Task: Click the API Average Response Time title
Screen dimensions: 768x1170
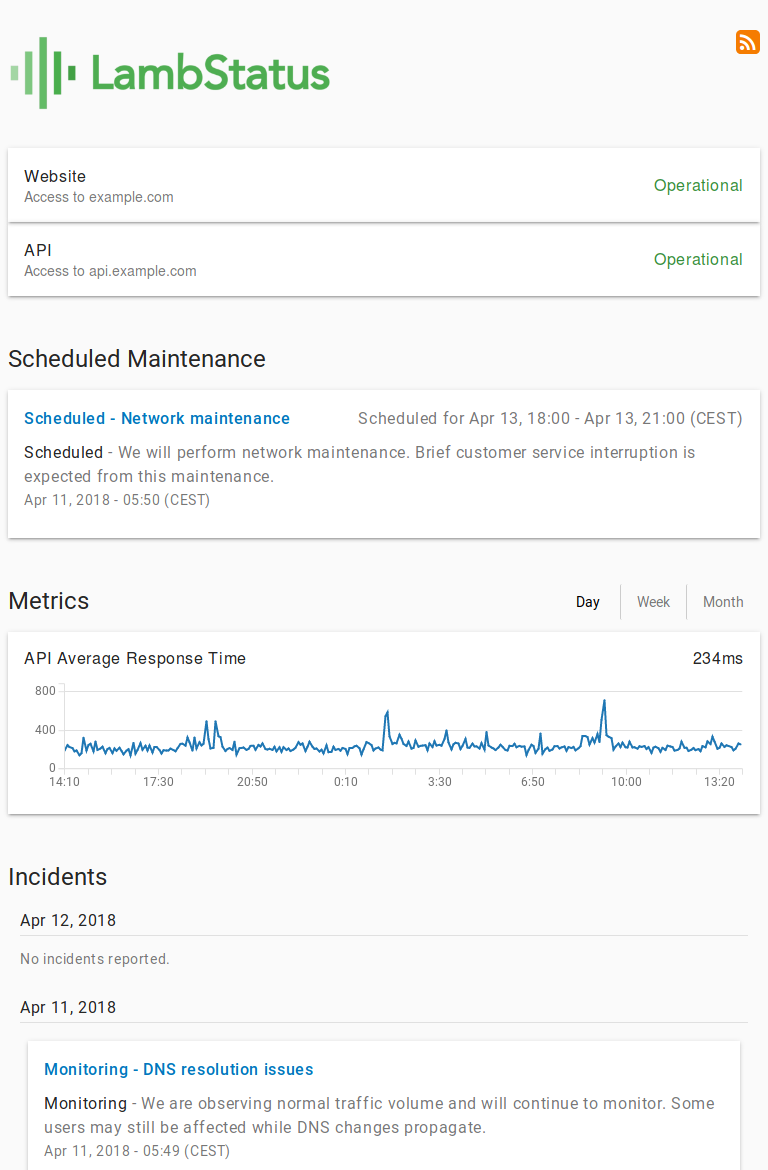Action: click(x=135, y=658)
